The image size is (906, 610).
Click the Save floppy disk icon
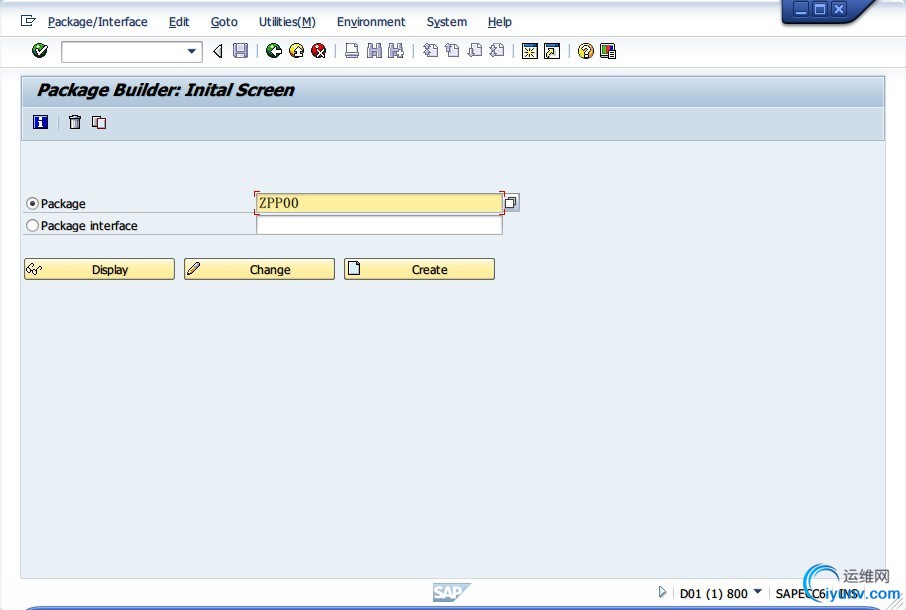(240, 51)
